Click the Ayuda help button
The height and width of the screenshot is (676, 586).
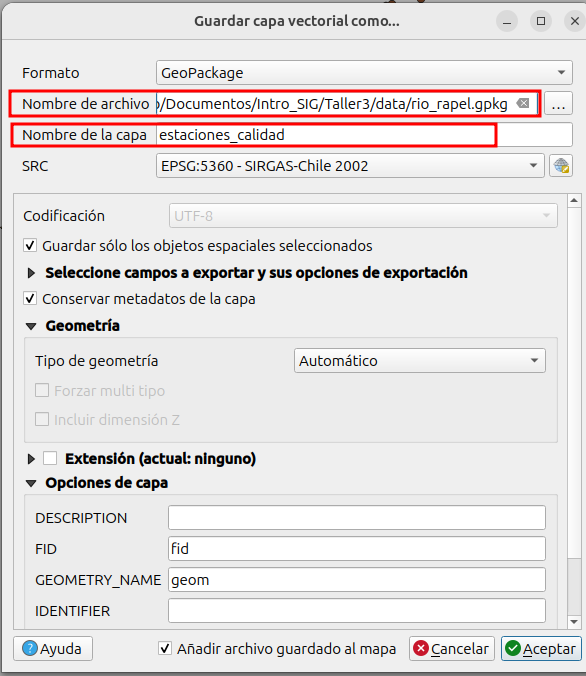click(x=53, y=648)
